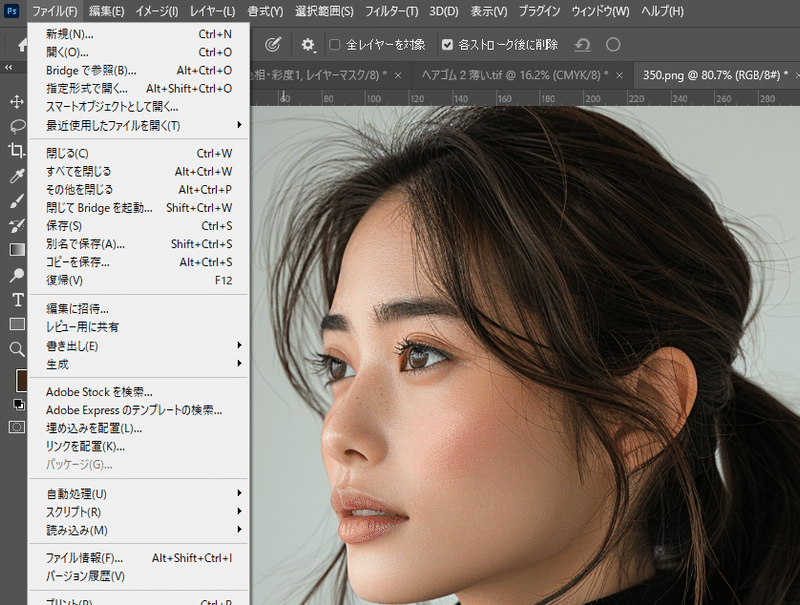Select the Brush tool
This screenshot has height=605, width=800.
17,201
